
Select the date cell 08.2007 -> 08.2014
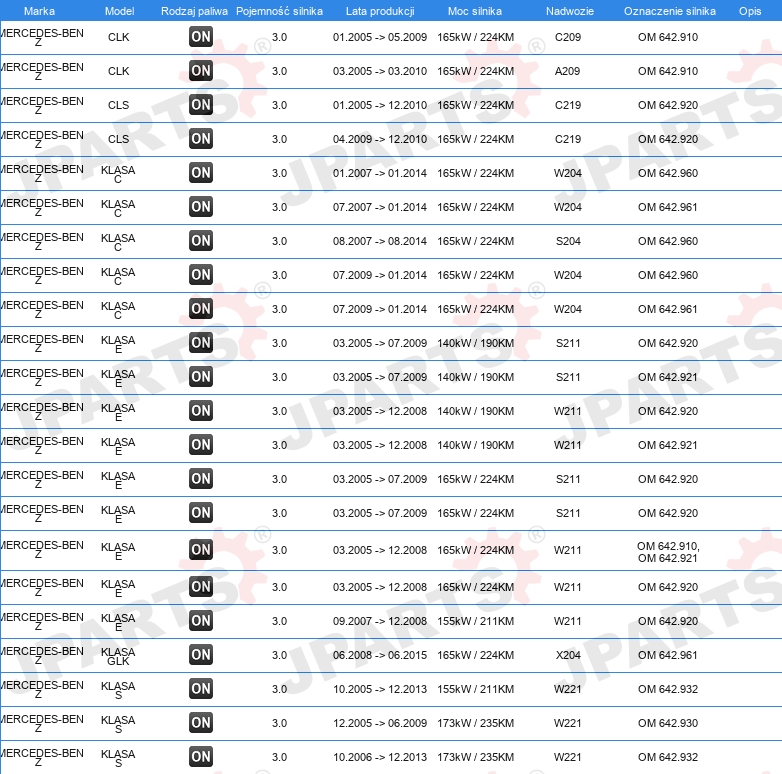(x=380, y=241)
